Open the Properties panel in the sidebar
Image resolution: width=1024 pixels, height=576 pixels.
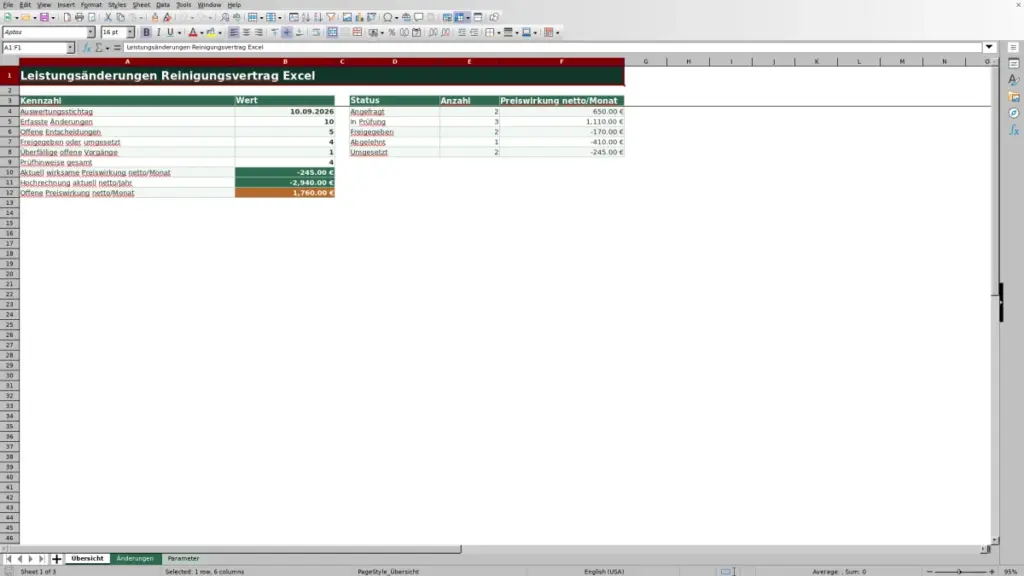click(x=1014, y=64)
